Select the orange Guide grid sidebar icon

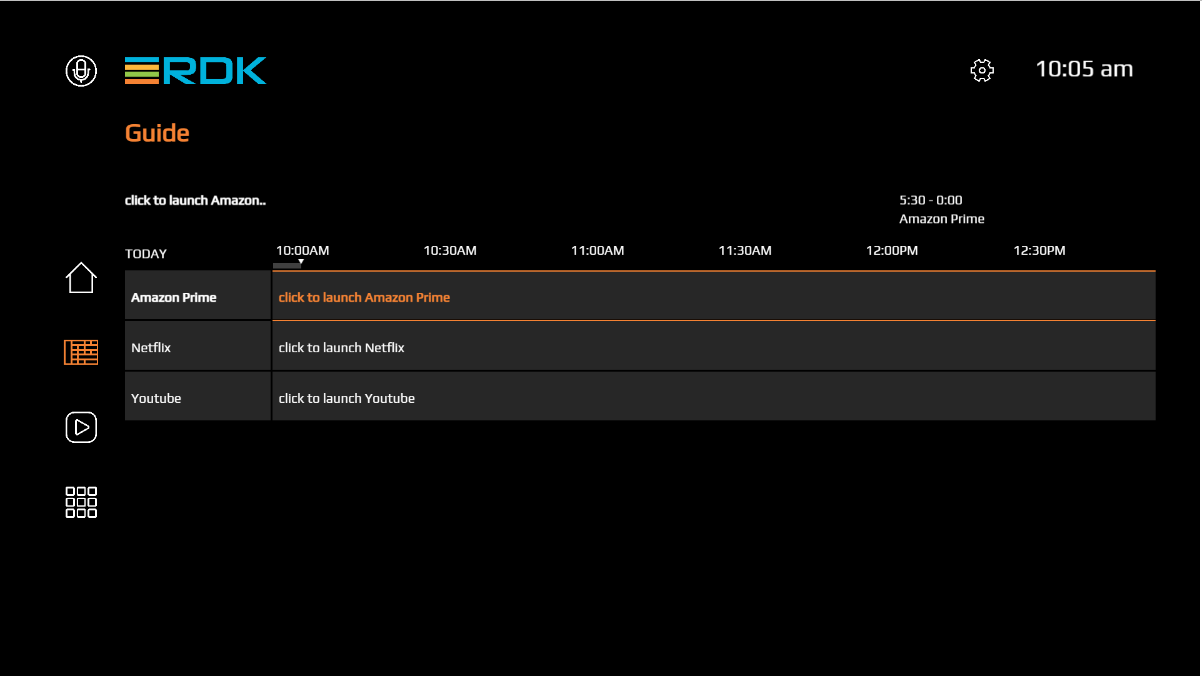click(81, 352)
